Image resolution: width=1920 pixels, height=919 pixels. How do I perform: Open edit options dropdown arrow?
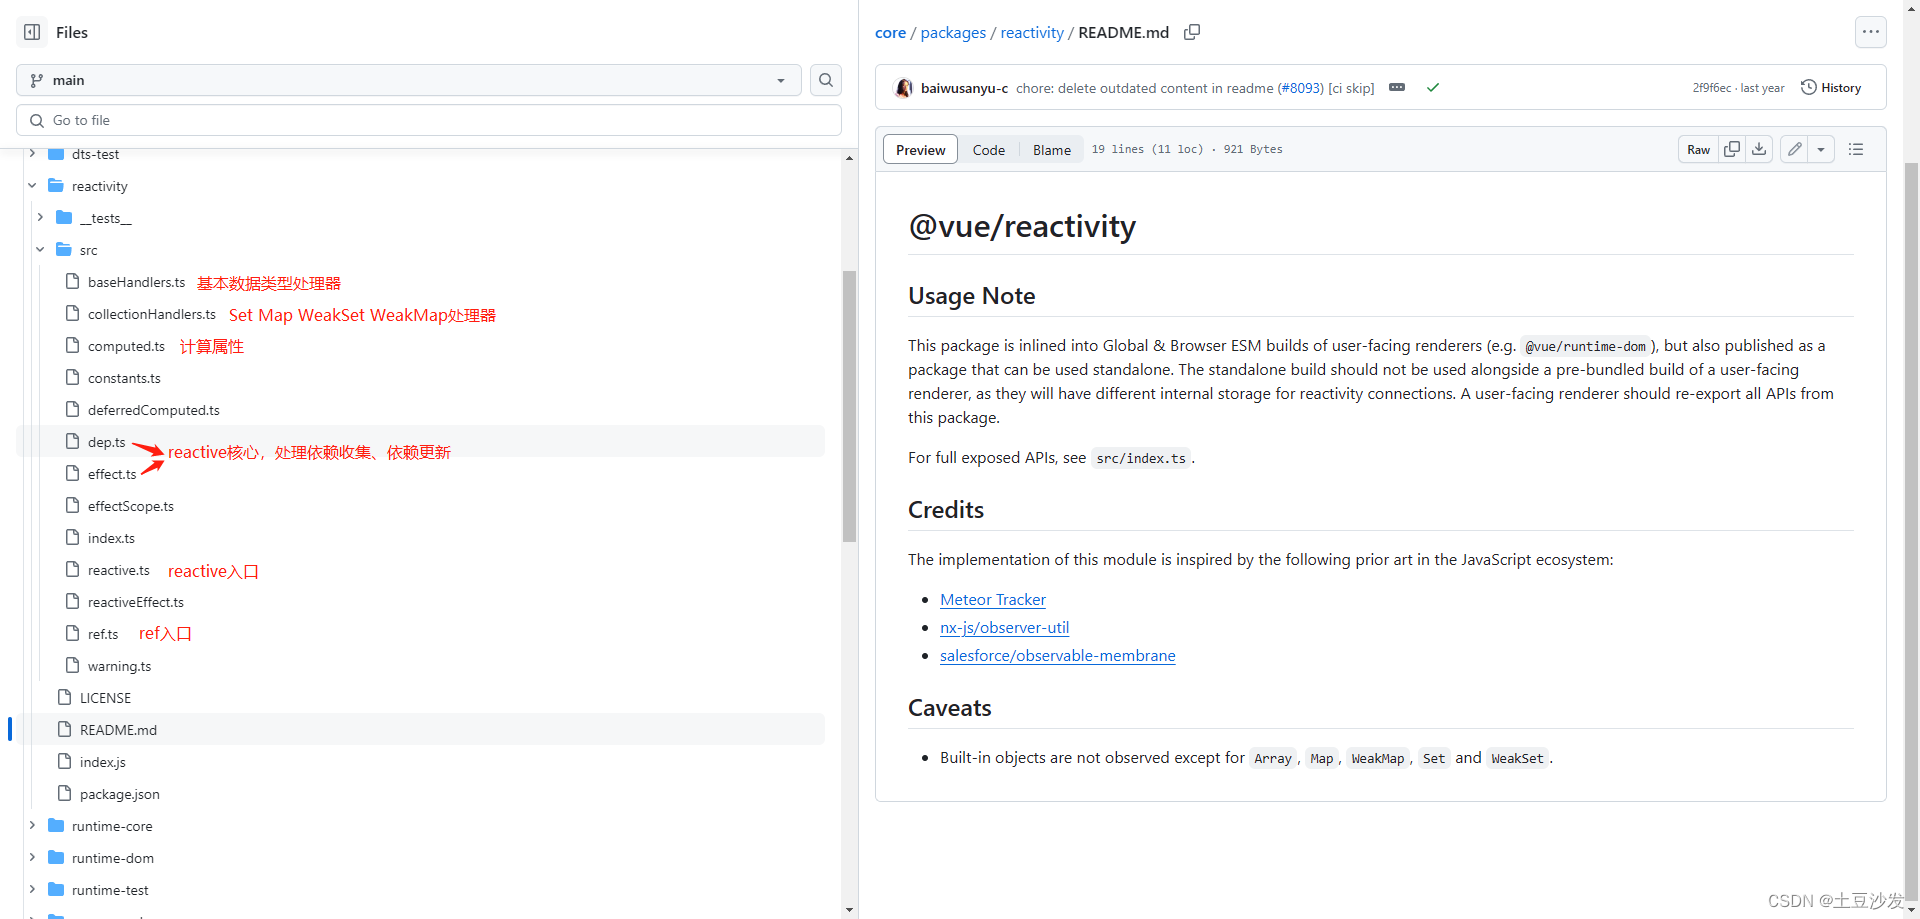coord(1821,149)
